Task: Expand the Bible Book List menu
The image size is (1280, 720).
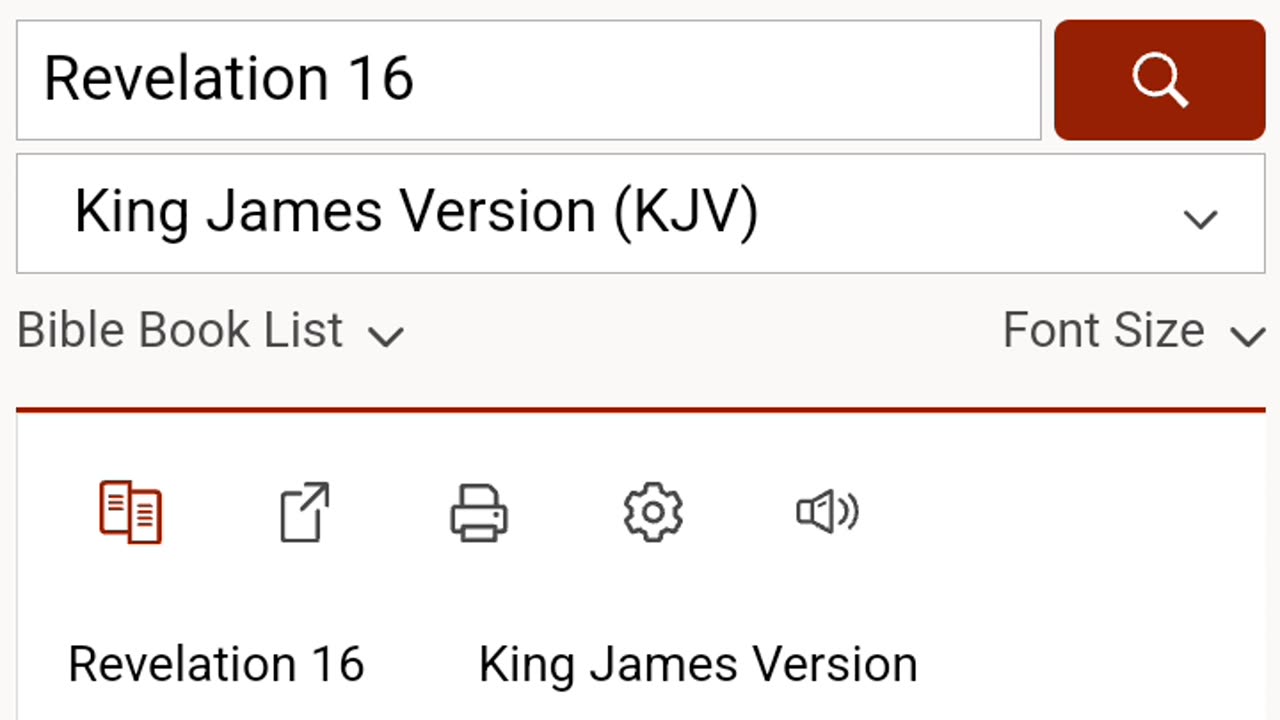Action: pos(210,331)
